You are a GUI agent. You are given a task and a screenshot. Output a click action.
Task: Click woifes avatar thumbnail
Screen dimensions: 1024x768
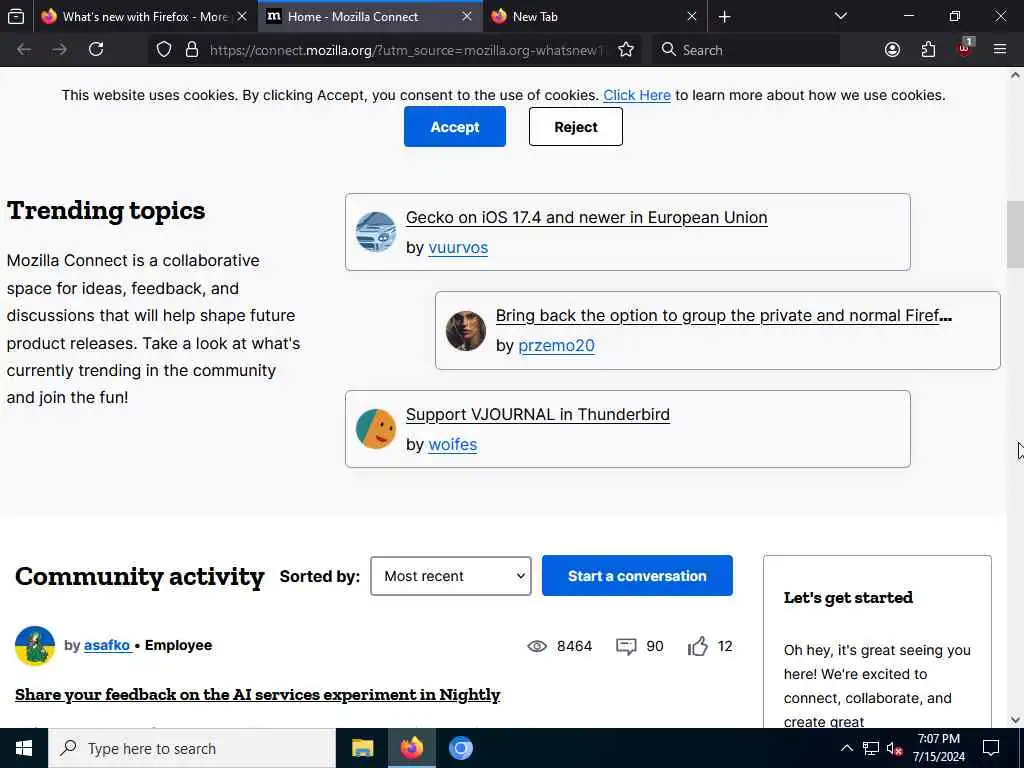pos(376,429)
